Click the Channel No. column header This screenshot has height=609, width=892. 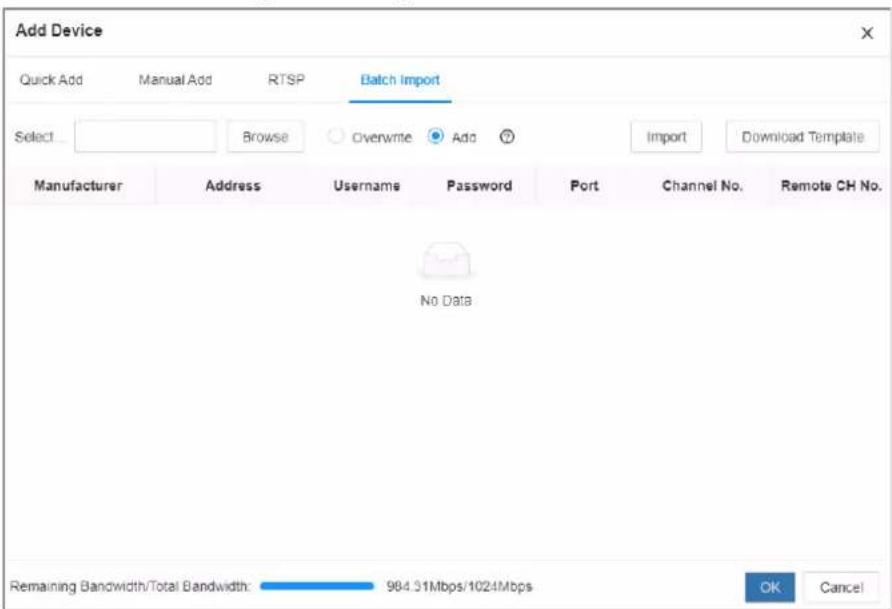703,186
